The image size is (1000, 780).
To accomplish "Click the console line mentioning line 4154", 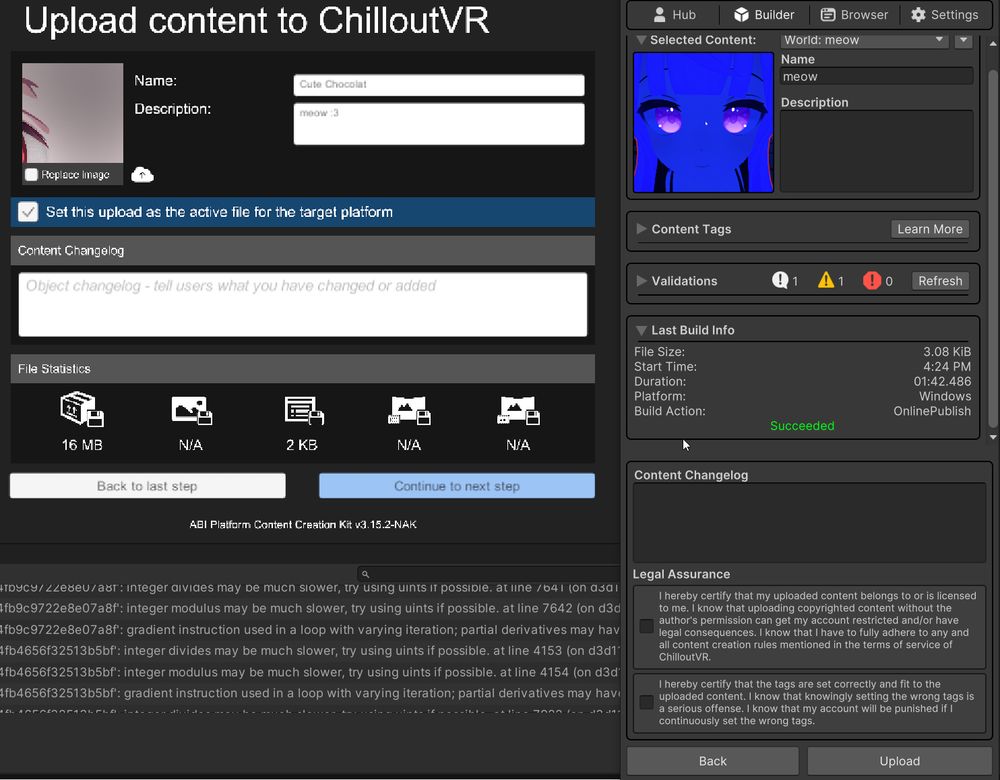I will [310, 672].
